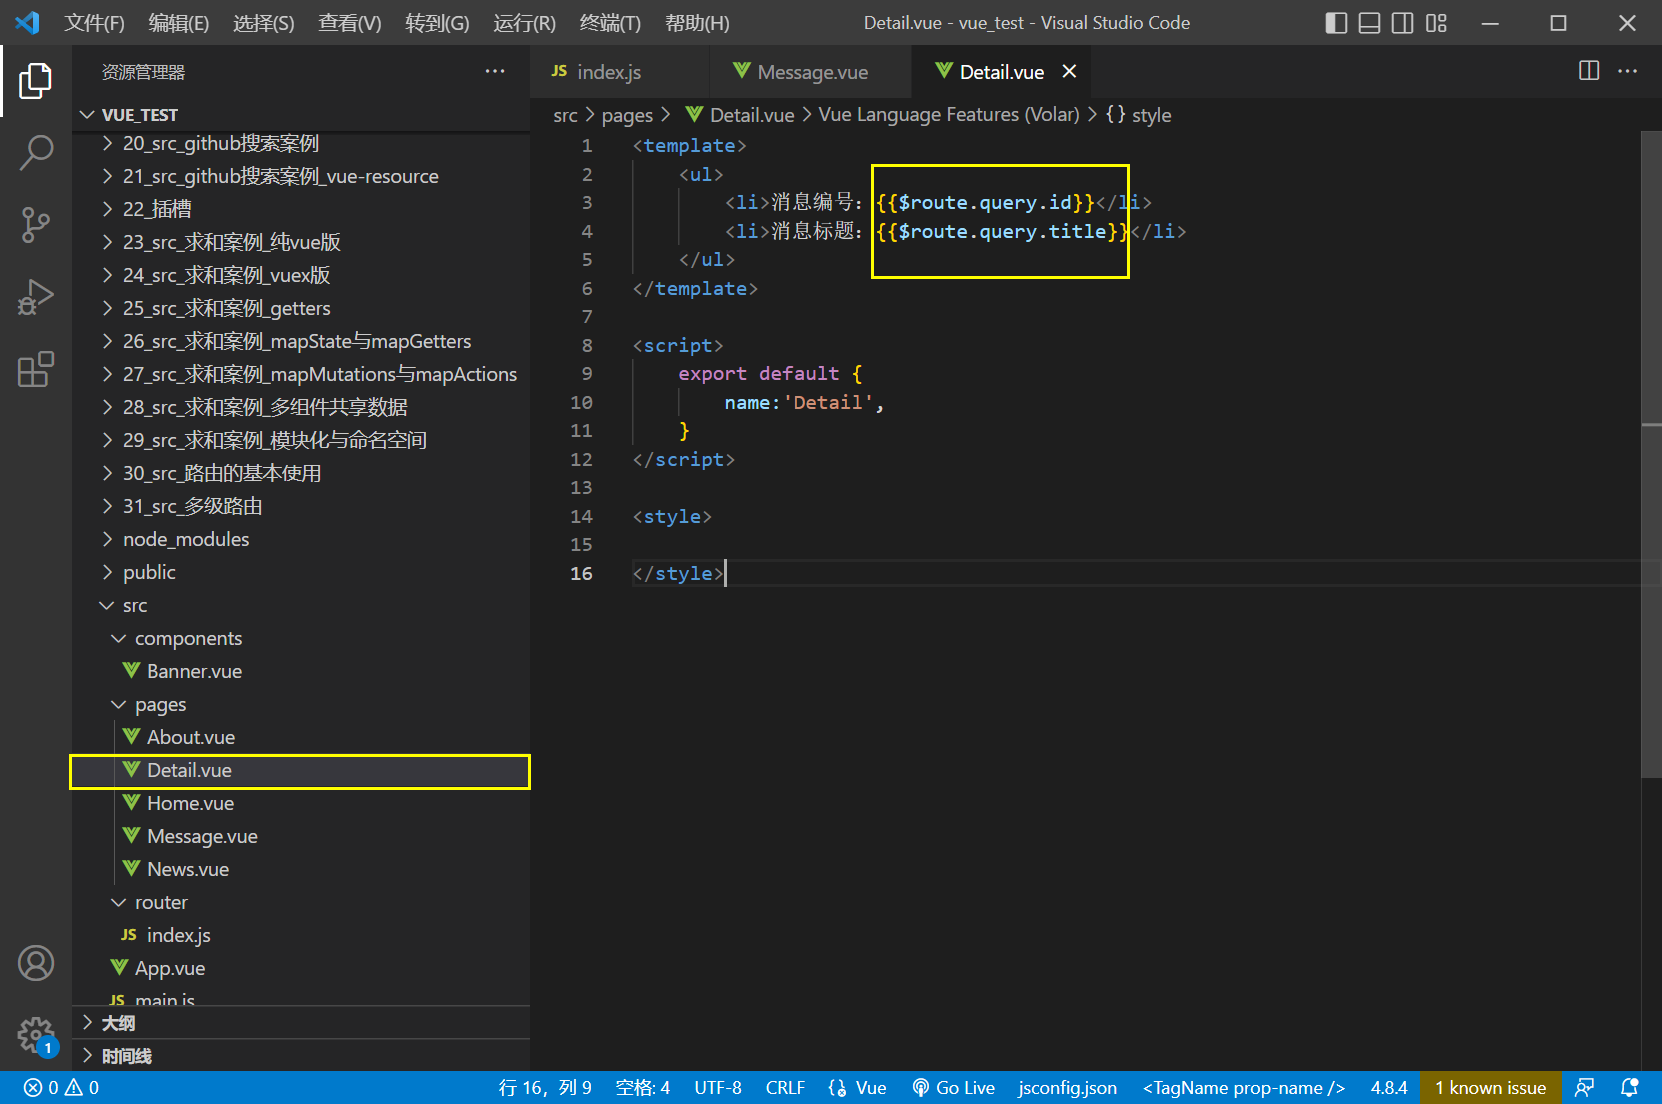Image resolution: width=1662 pixels, height=1104 pixels.
Task: Open explorer panel more actions ellipsis
Action: click(x=495, y=71)
